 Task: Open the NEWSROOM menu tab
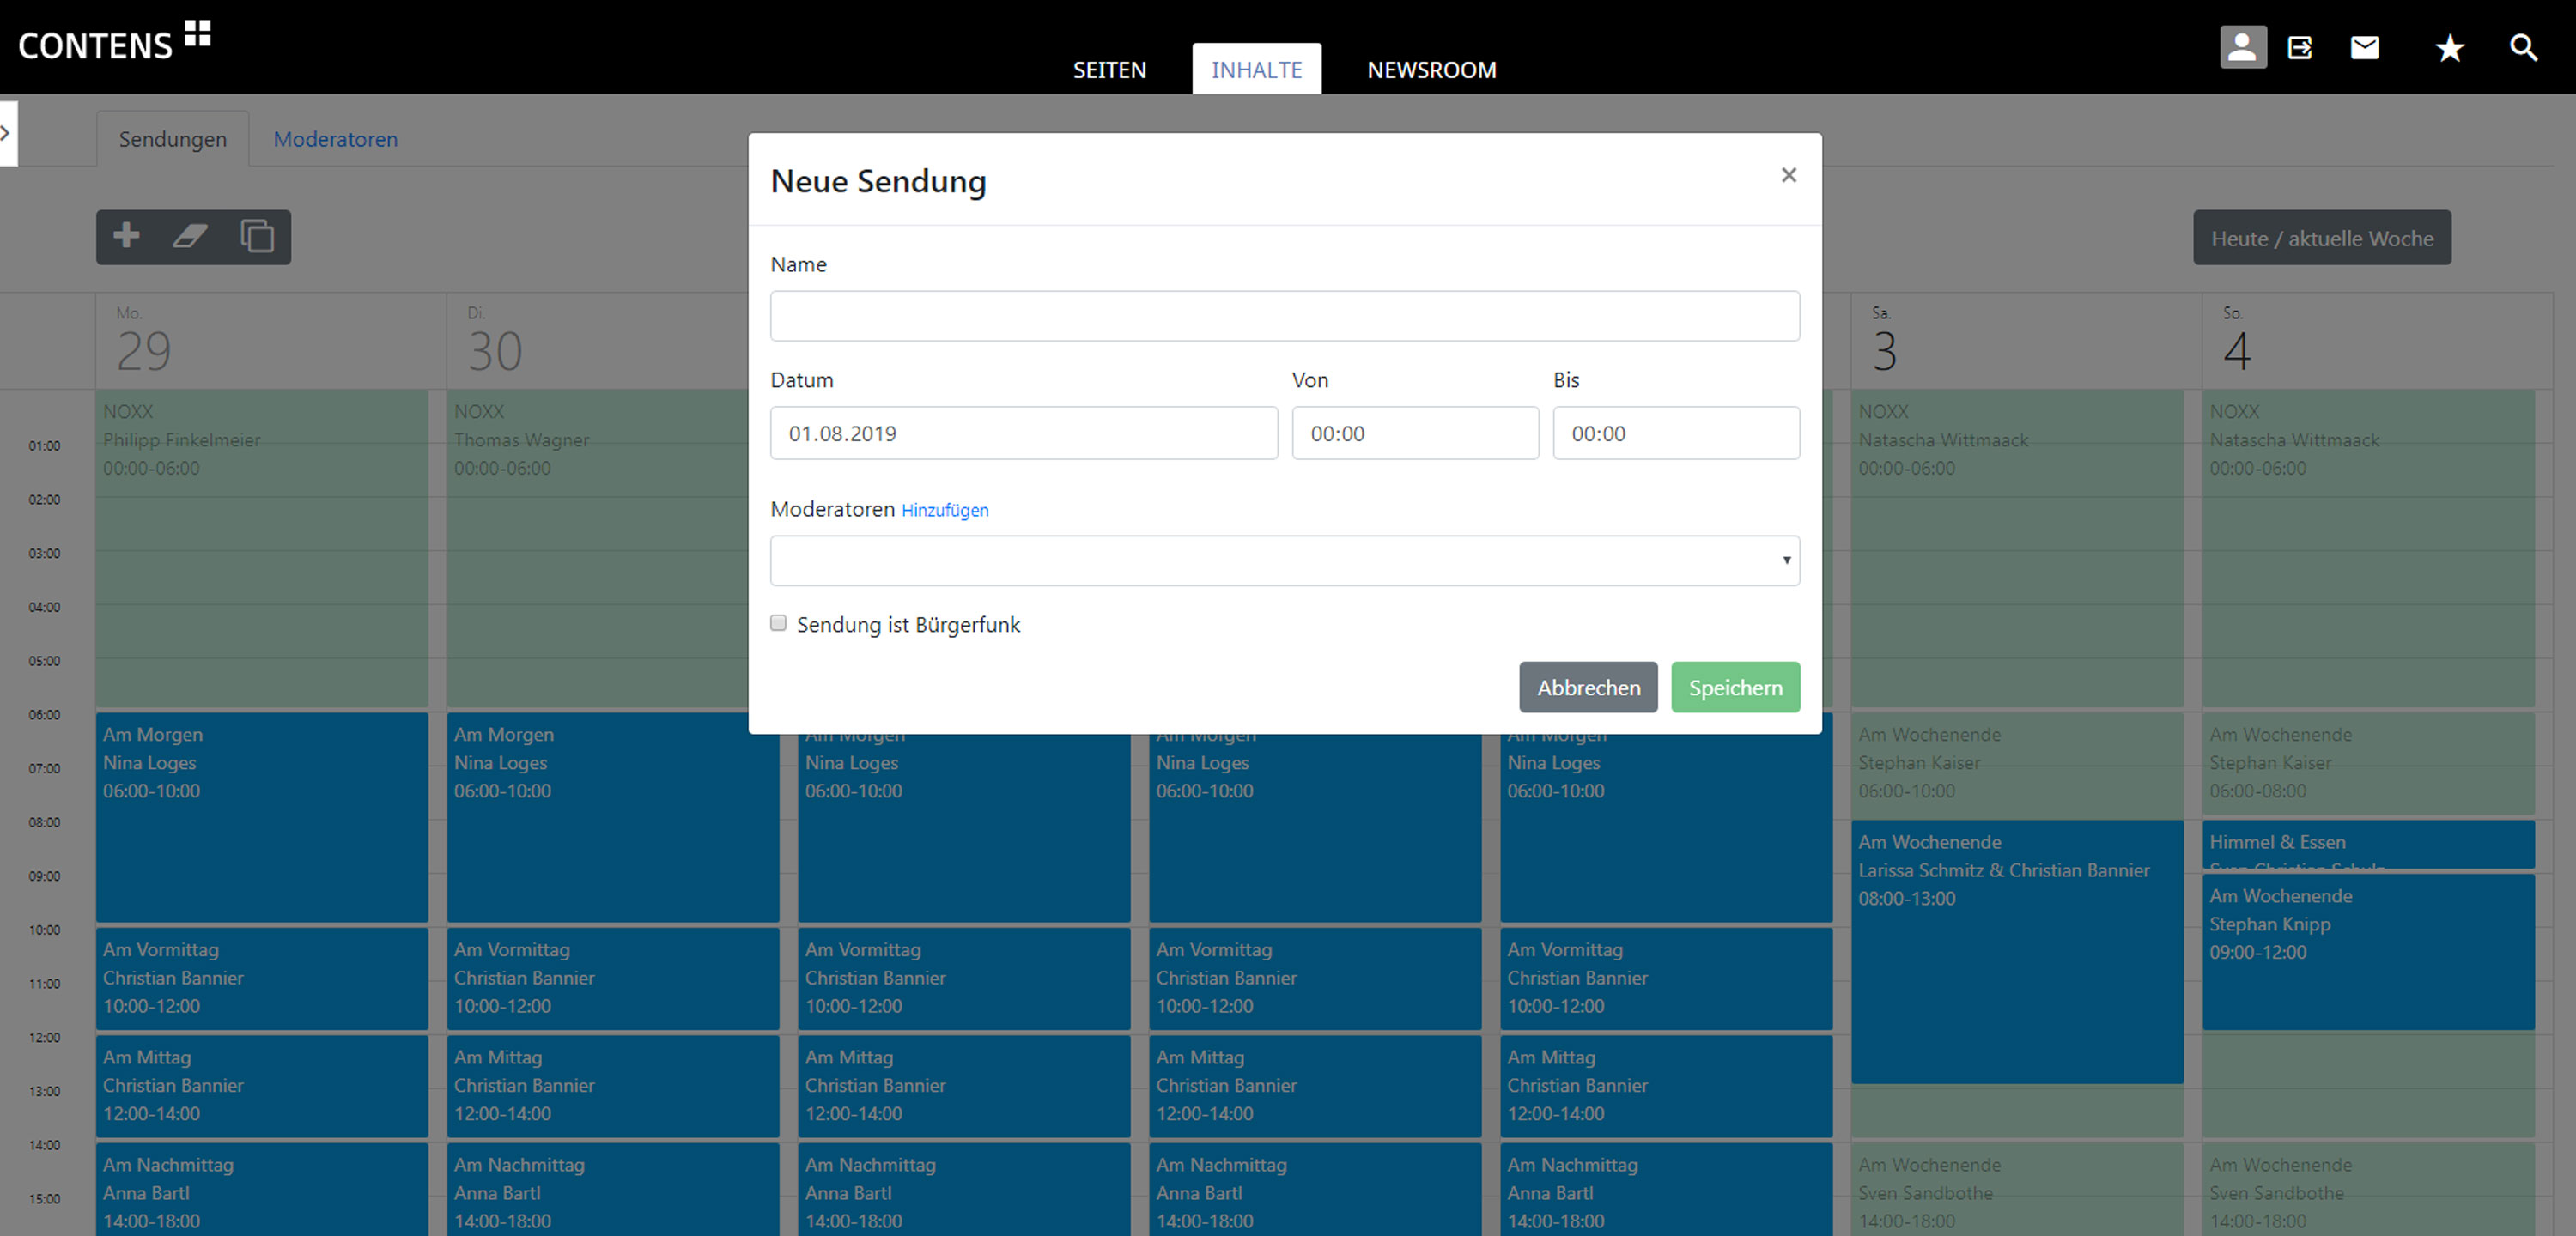pos(1431,70)
